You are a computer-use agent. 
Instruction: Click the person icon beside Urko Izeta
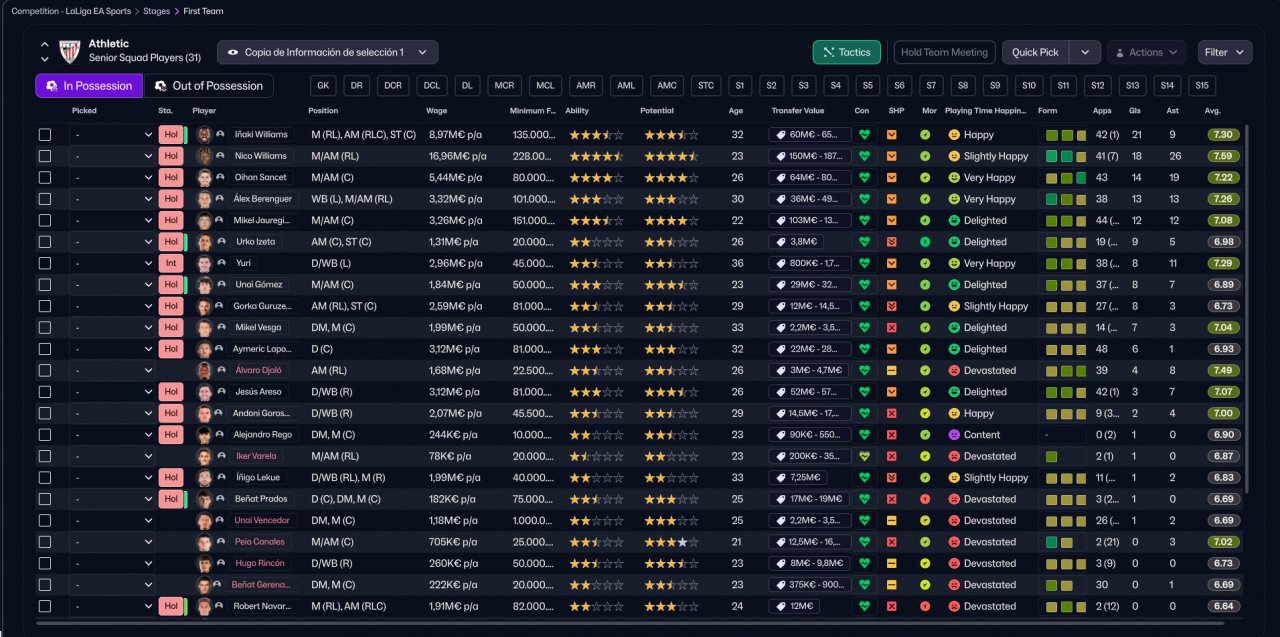220,242
